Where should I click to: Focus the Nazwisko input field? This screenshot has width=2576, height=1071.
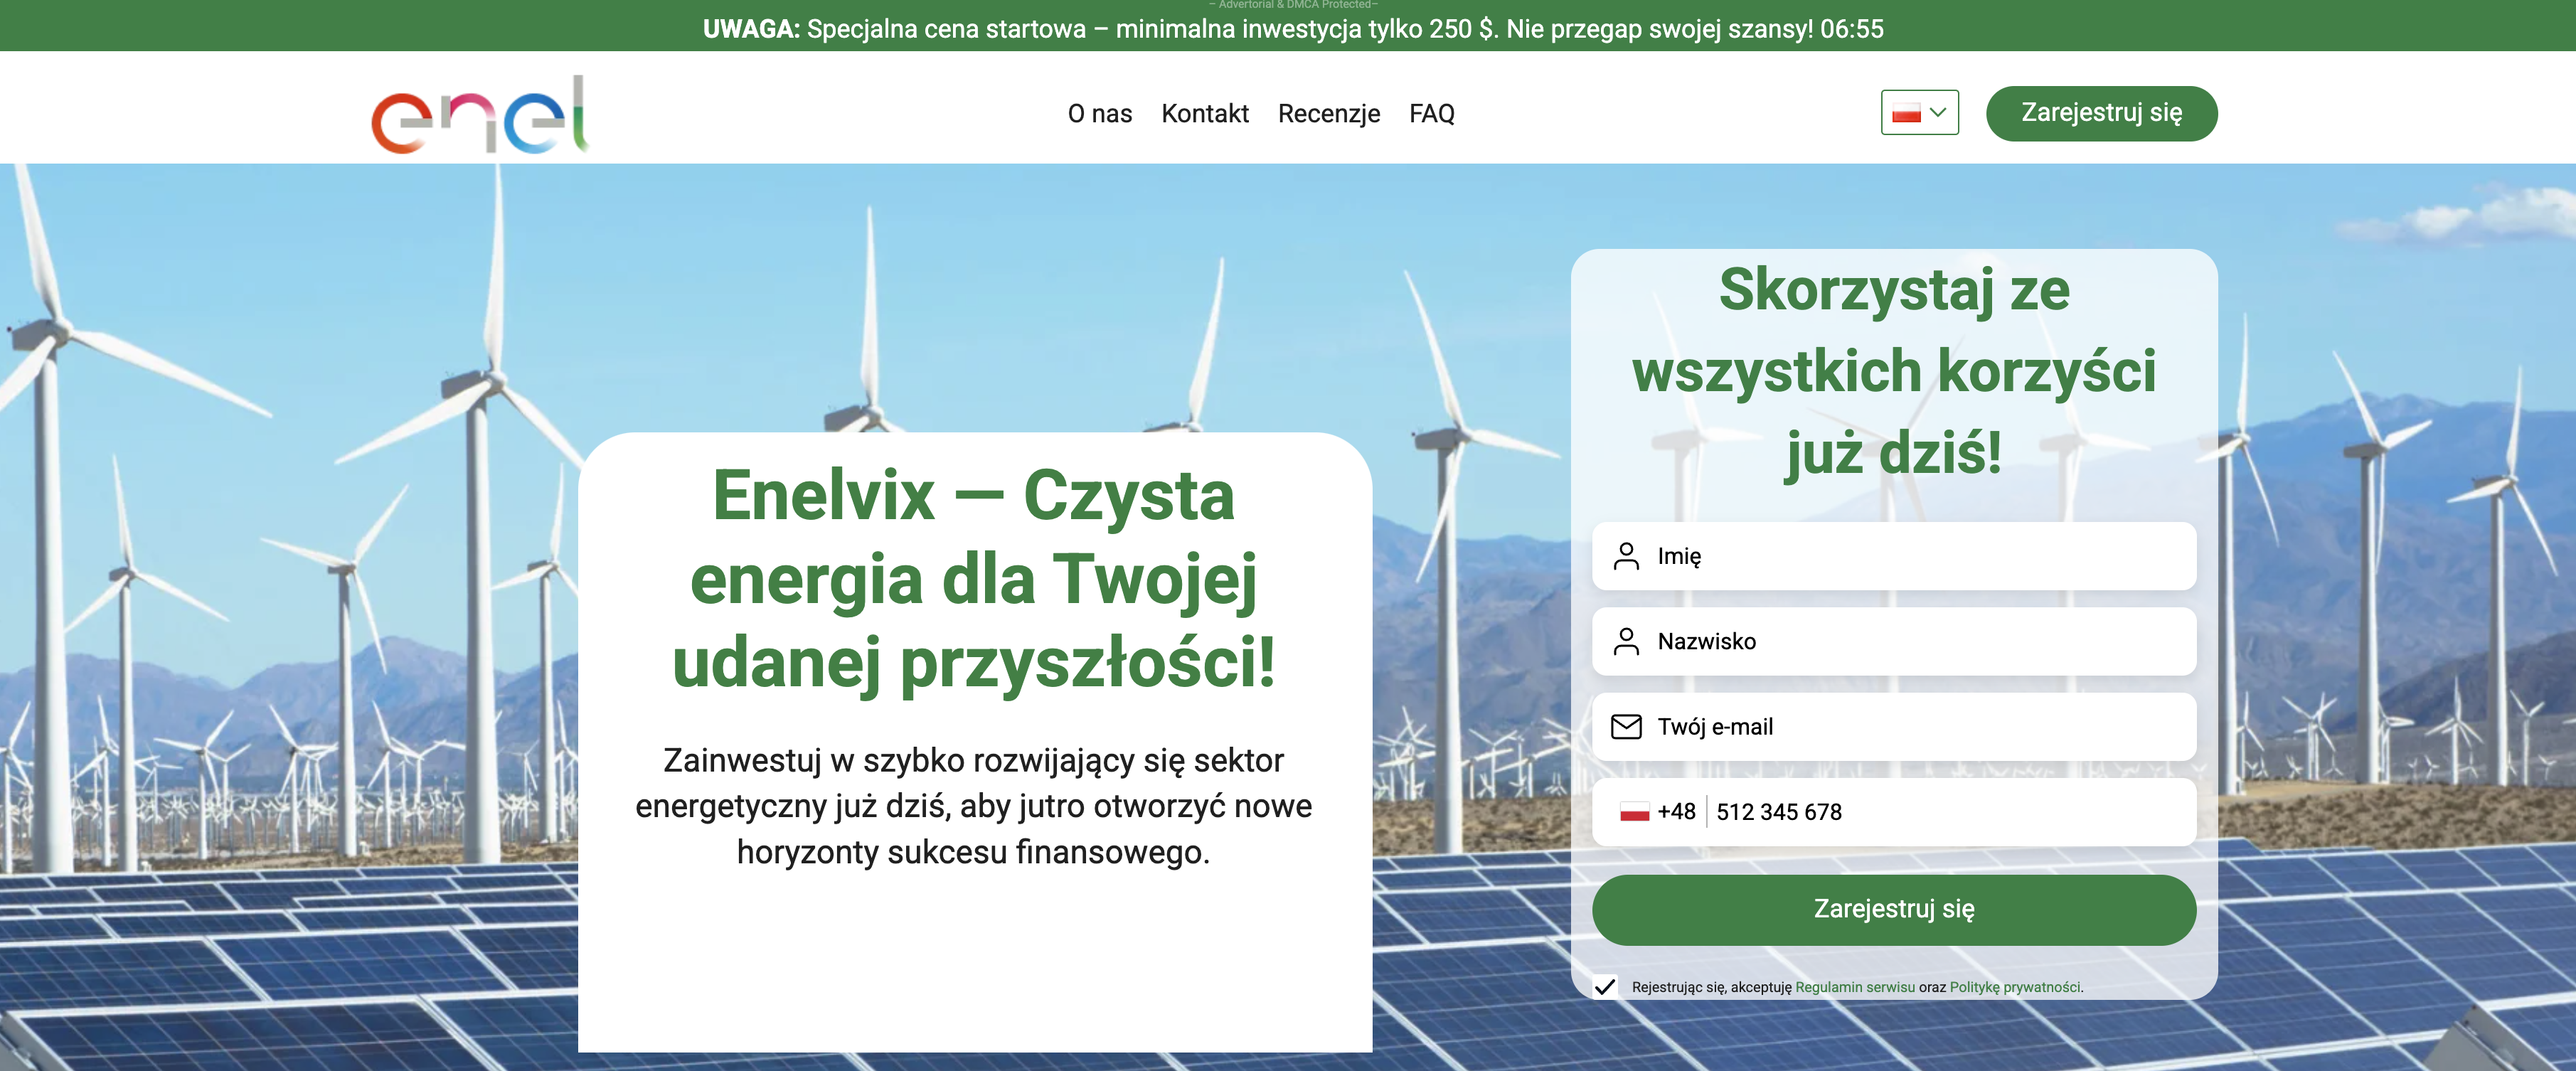click(1893, 641)
